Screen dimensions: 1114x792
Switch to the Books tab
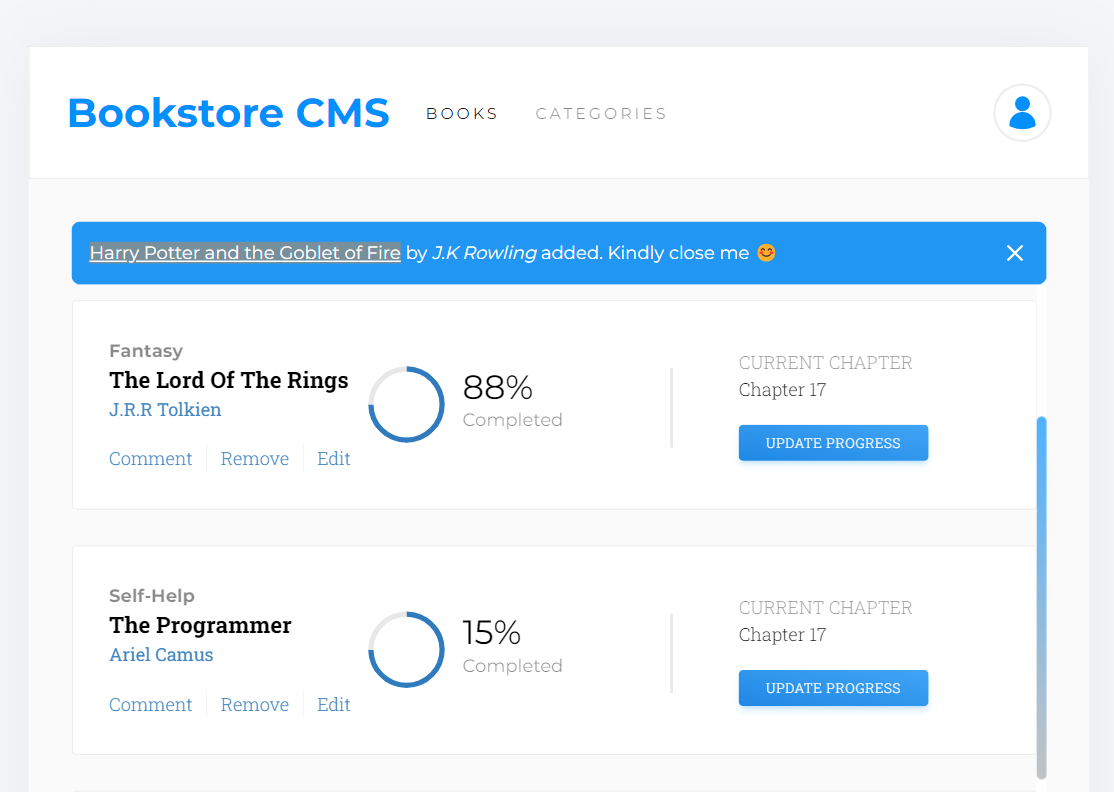click(461, 113)
